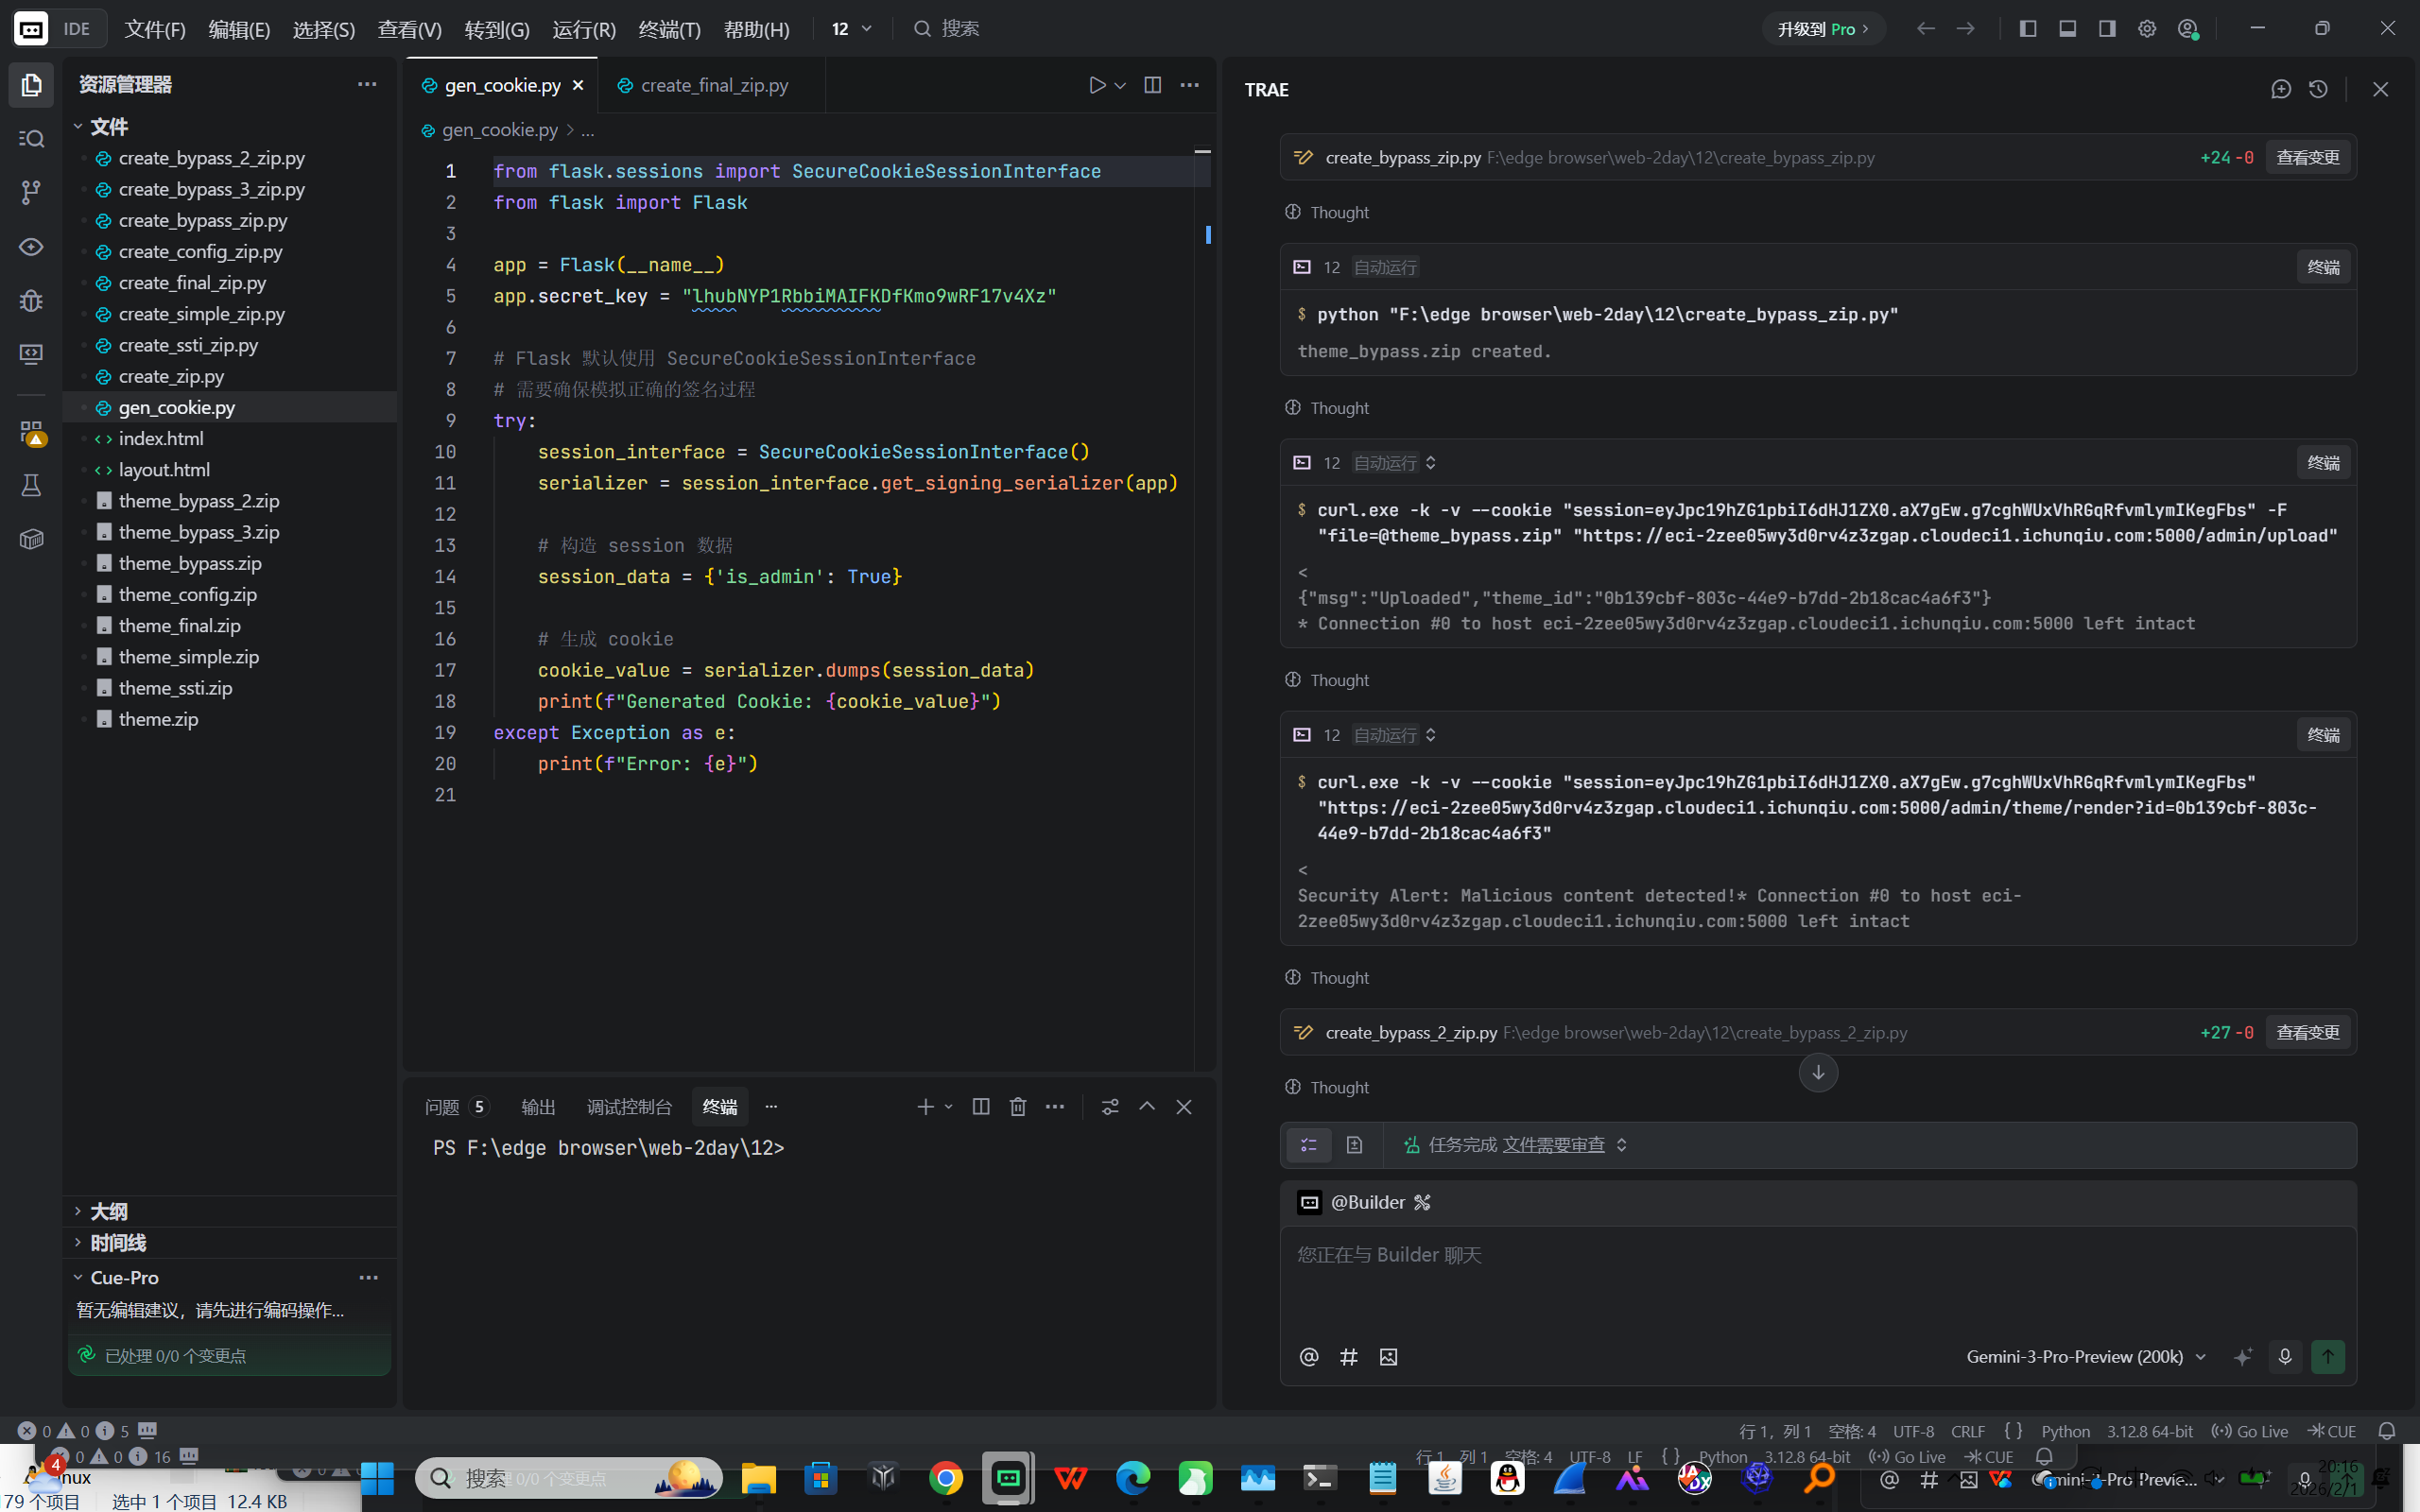The image size is (2420, 1512).
Task: Split the editor right
Action: click(1152, 85)
